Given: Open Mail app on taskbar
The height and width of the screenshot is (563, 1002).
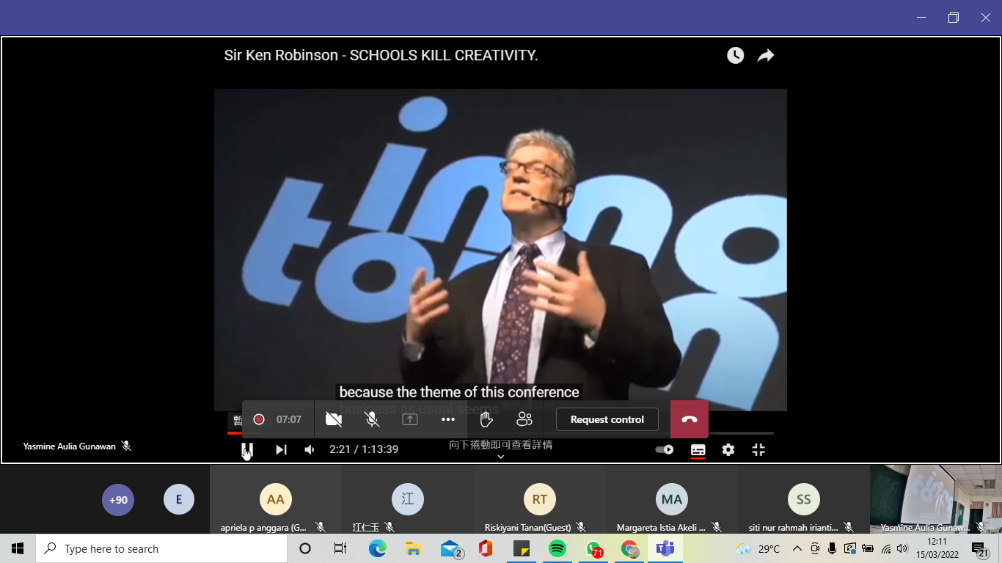Looking at the screenshot, I should click(x=451, y=549).
